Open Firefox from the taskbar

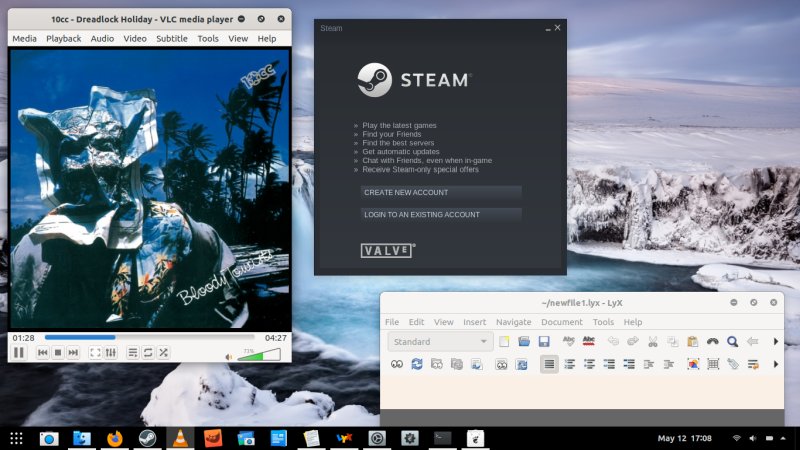click(x=115, y=438)
